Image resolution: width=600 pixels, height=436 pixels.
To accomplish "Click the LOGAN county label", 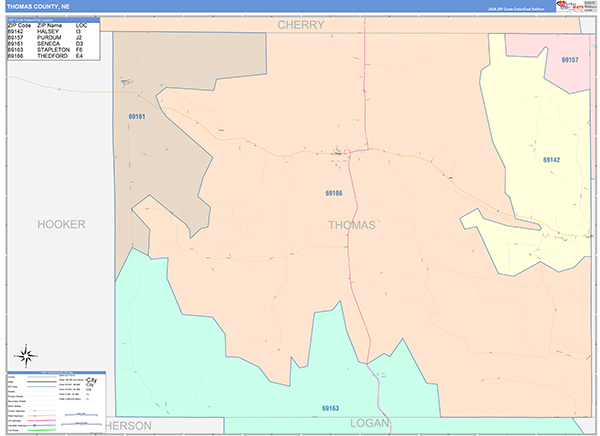I will [370, 423].
